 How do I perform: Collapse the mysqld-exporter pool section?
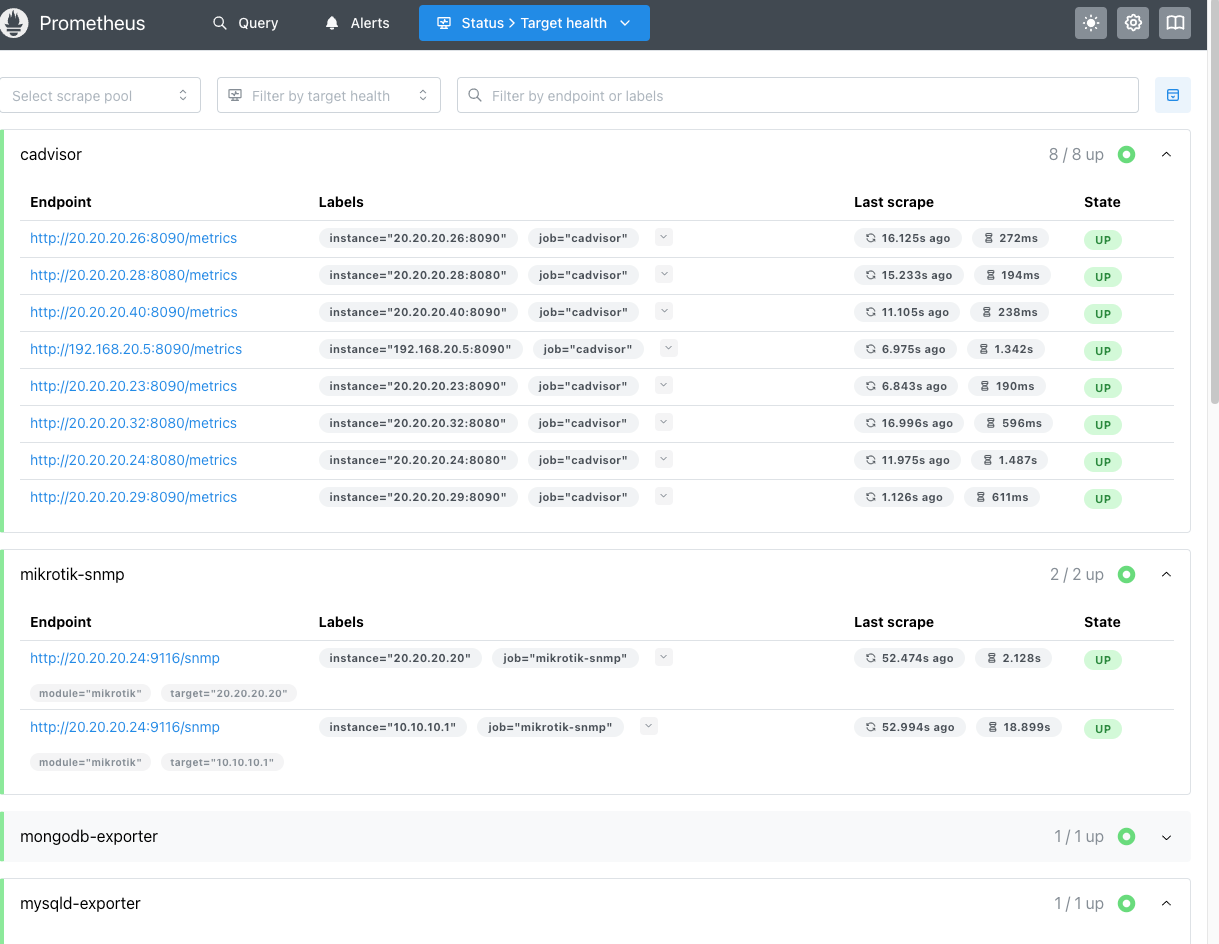(1166, 903)
